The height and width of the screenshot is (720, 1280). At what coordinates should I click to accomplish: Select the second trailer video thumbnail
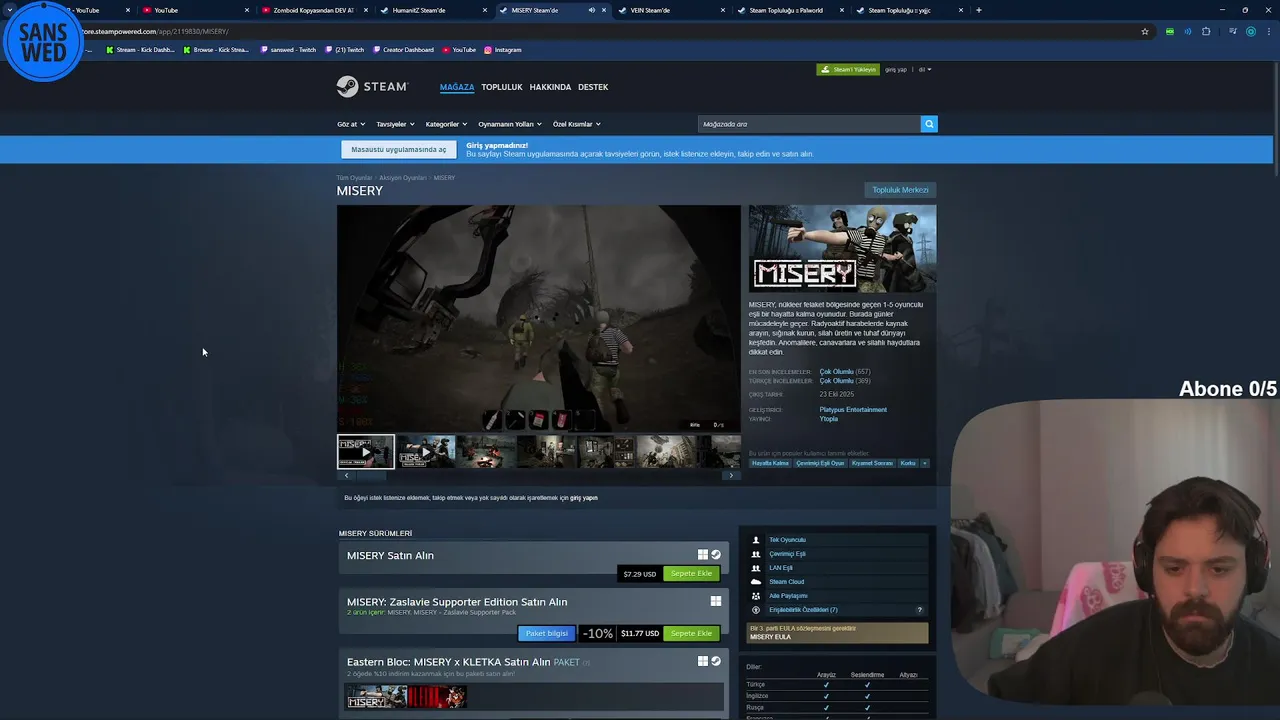pyautogui.click(x=427, y=452)
